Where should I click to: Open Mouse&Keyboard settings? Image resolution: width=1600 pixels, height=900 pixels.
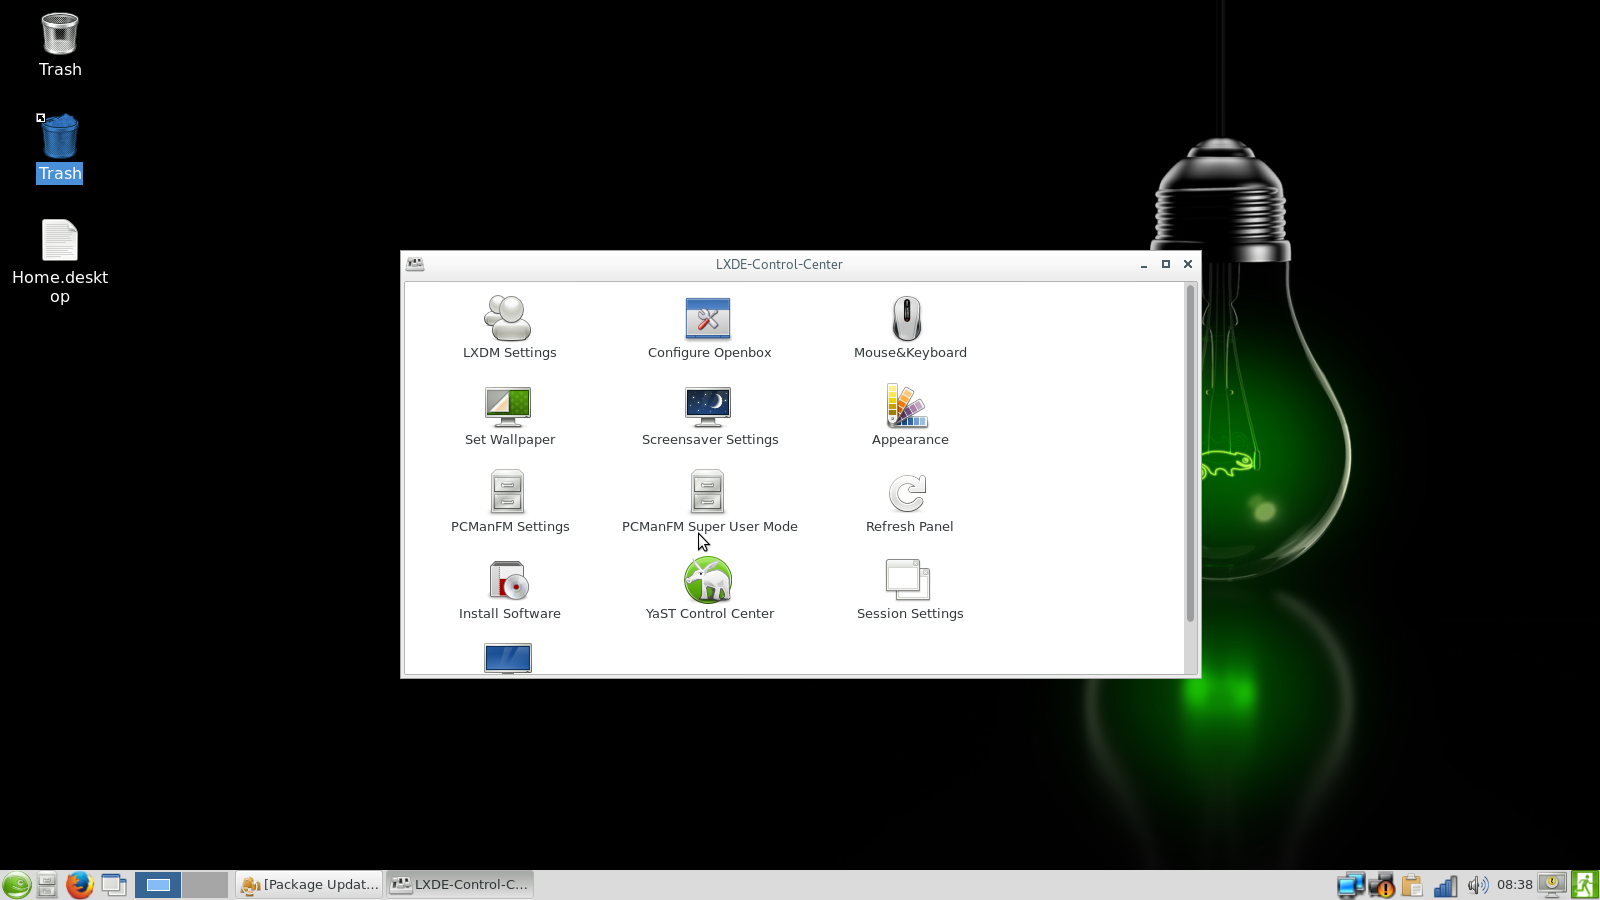[907, 320]
